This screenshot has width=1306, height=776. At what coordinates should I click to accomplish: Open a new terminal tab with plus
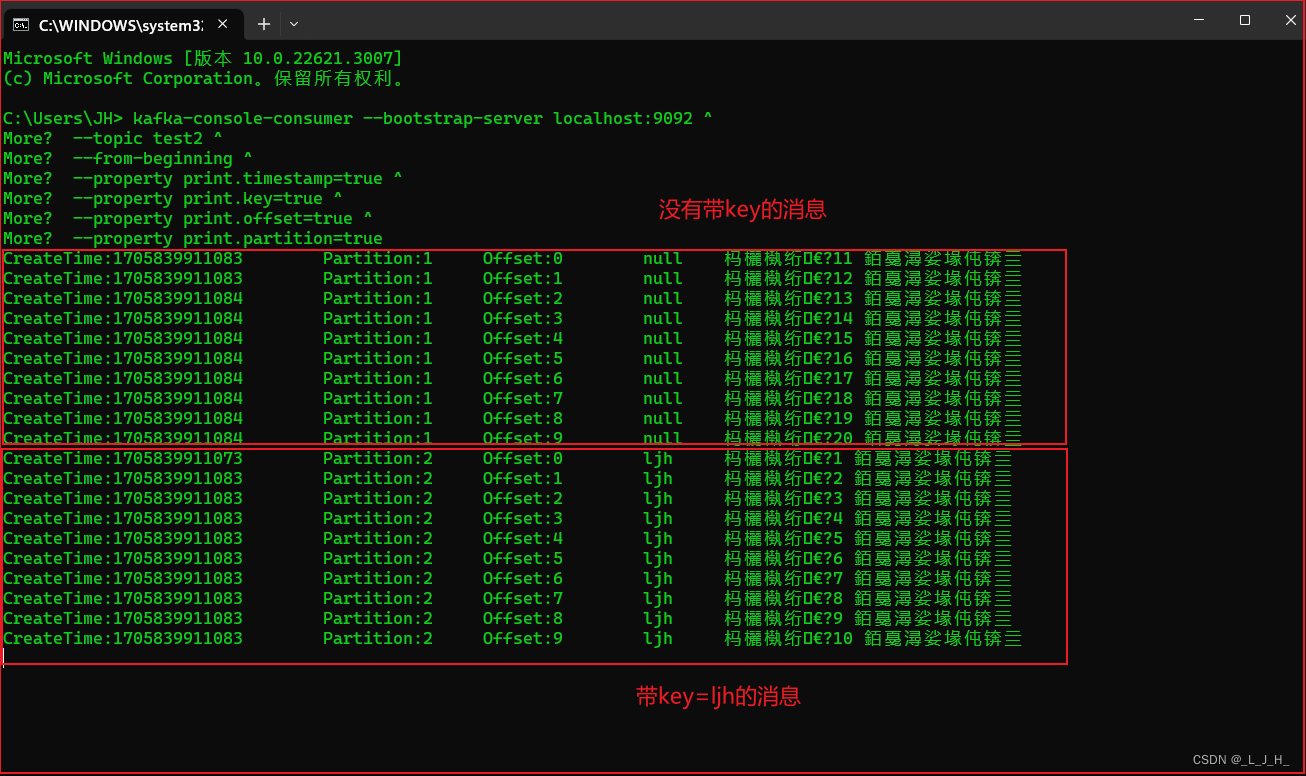click(x=264, y=24)
